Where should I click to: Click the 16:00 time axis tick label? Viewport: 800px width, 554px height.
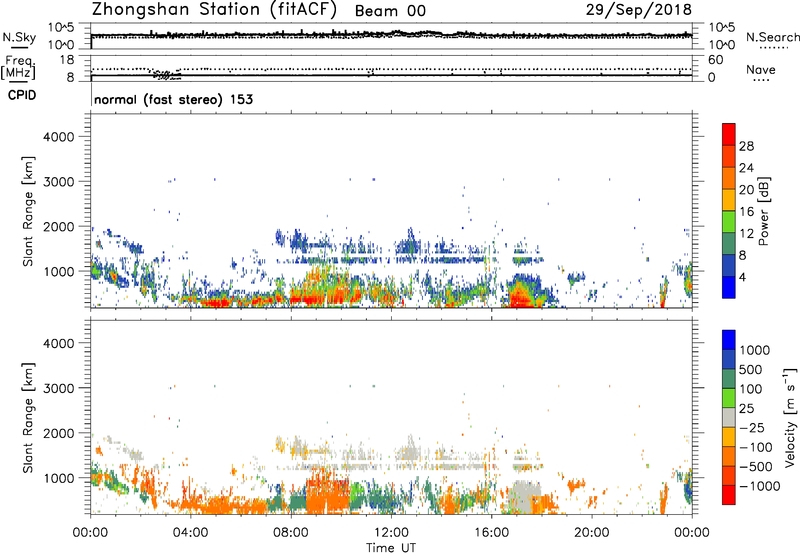pyautogui.click(x=491, y=533)
